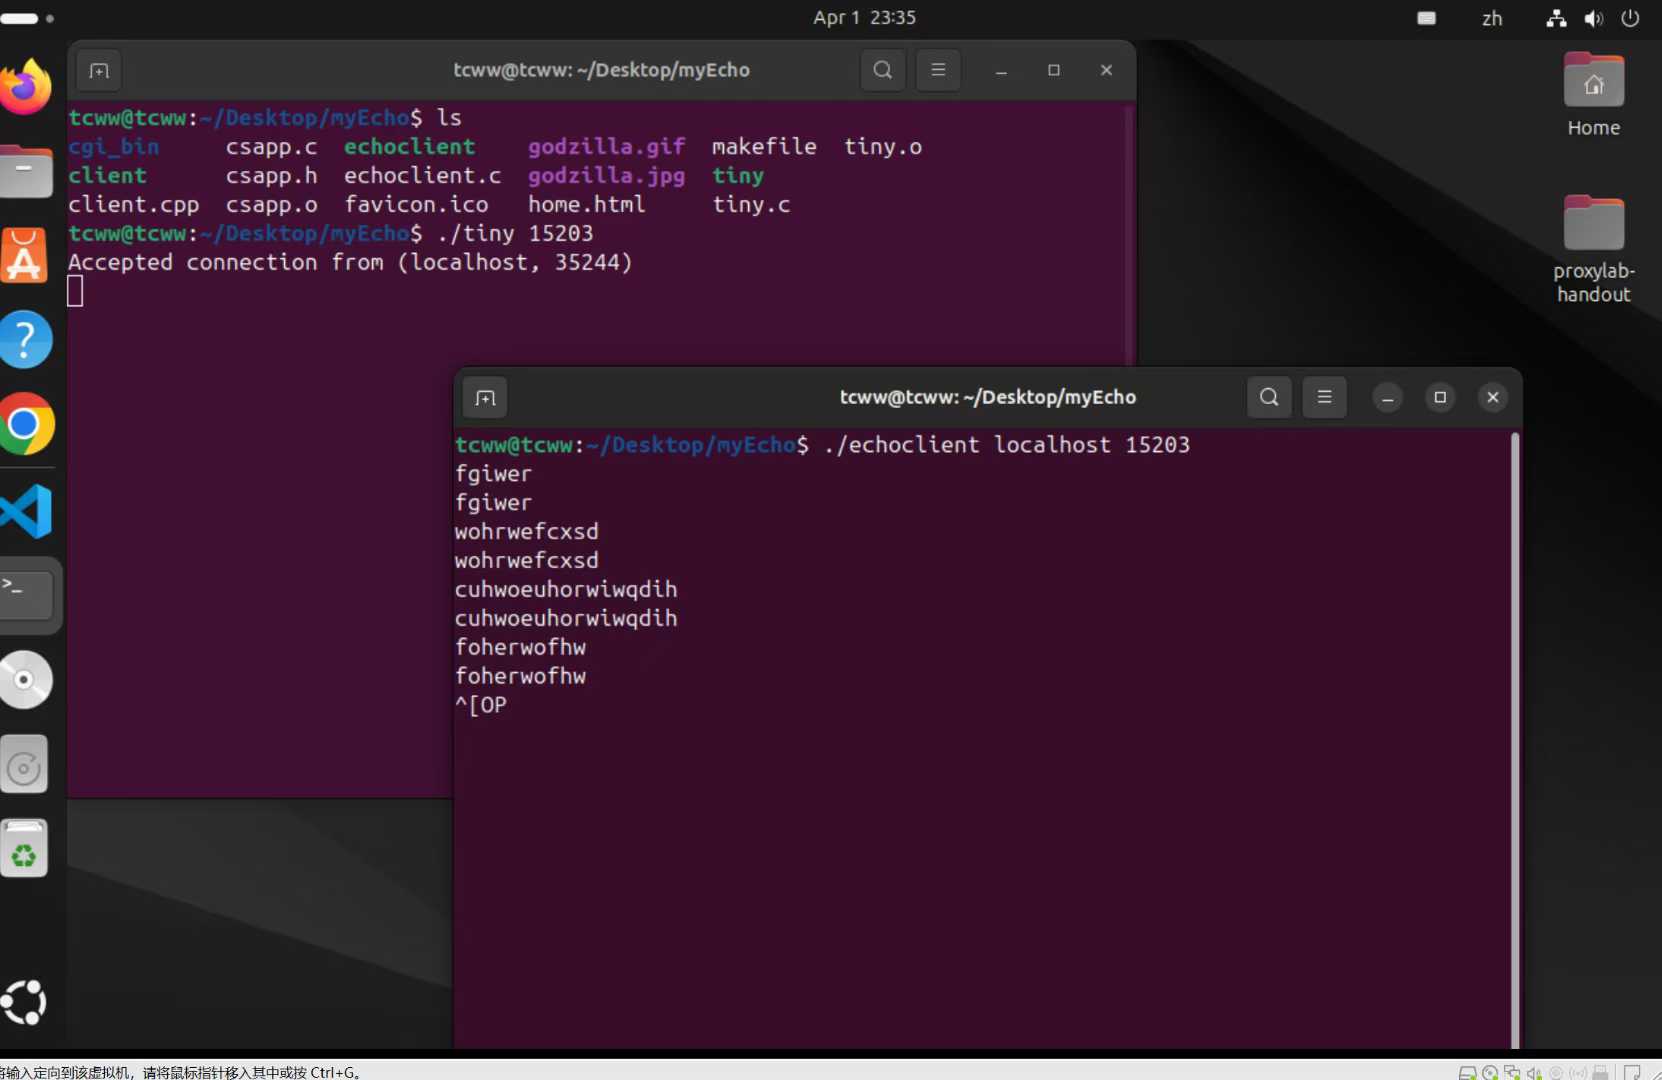
Task: Click the front terminal's vertical scrollbar
Action: (x=1515, y=740)
